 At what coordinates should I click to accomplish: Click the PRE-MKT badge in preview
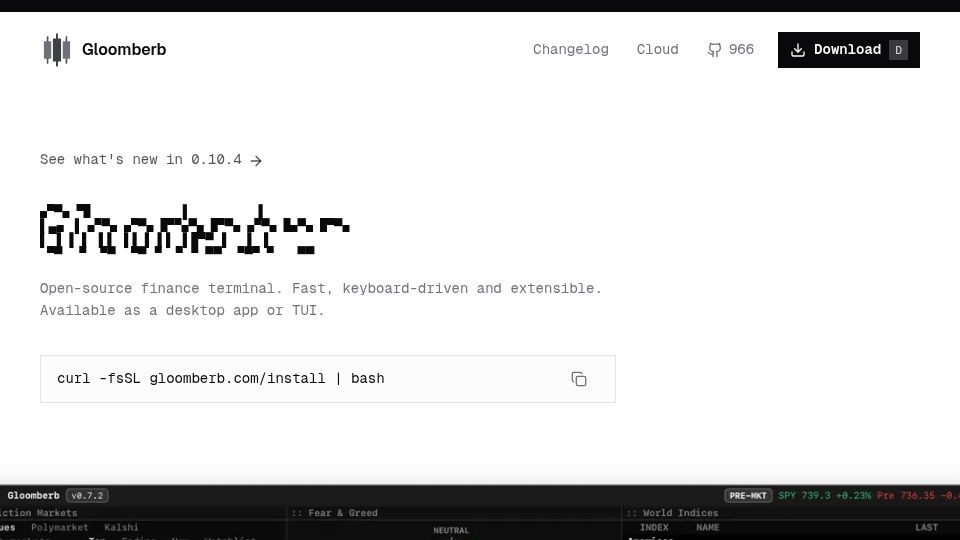[x=748, y=495]
